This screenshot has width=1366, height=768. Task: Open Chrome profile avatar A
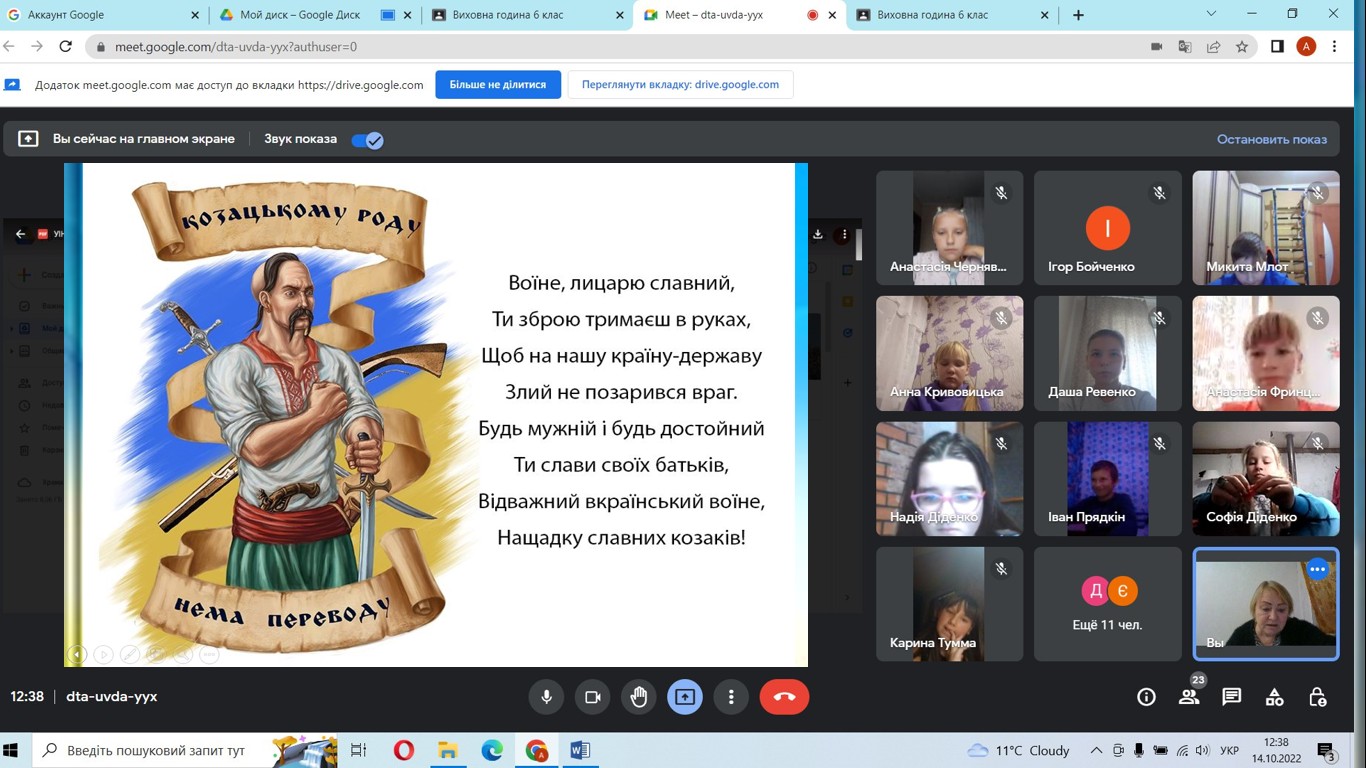[x=1306, y=46]
